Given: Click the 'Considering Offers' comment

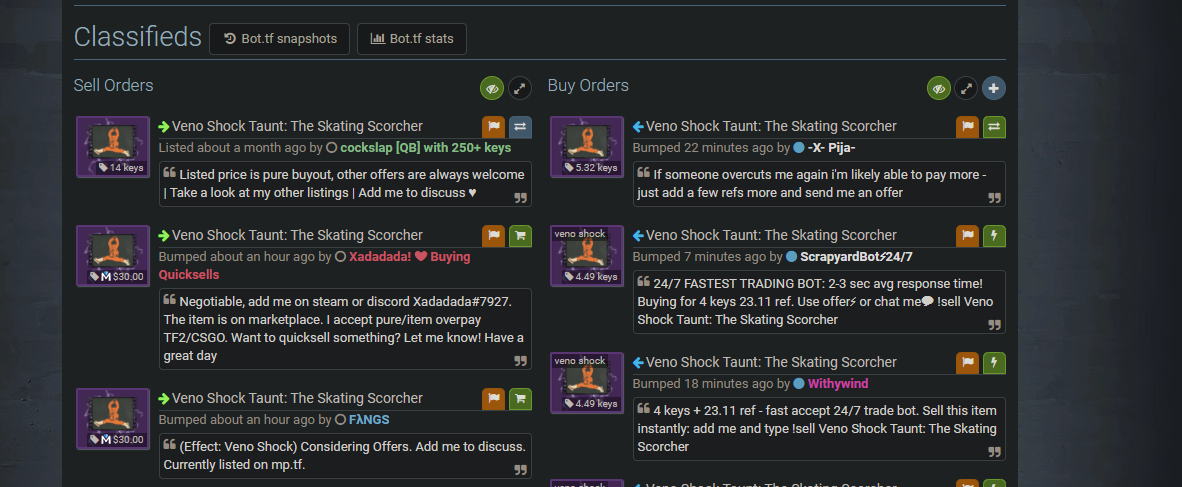Looking at the screenshot, I should [345, 455].
